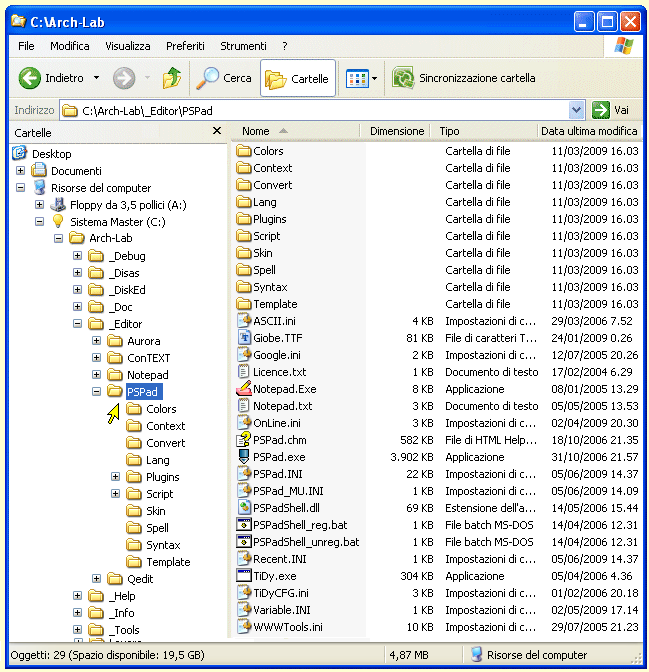Sort by the Dimensione column header
The image size is (649, 672).
coord(397,131)
